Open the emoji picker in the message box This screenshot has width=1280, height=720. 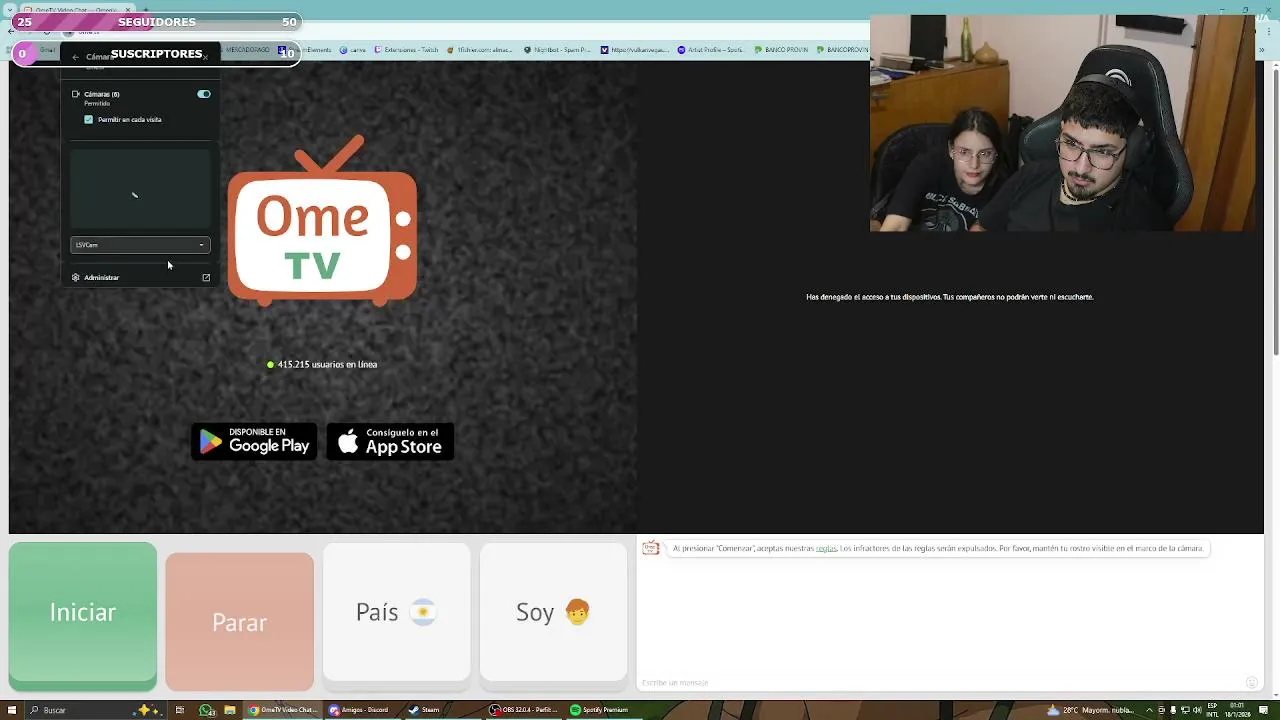(1251, 682)
